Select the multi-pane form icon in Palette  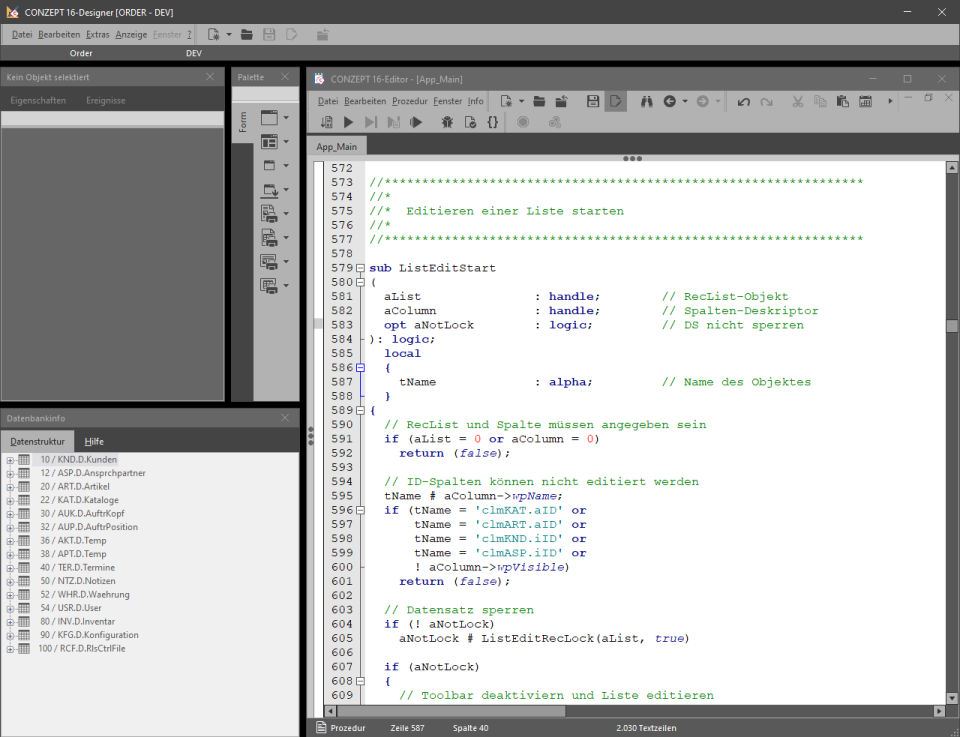[269, 141]
